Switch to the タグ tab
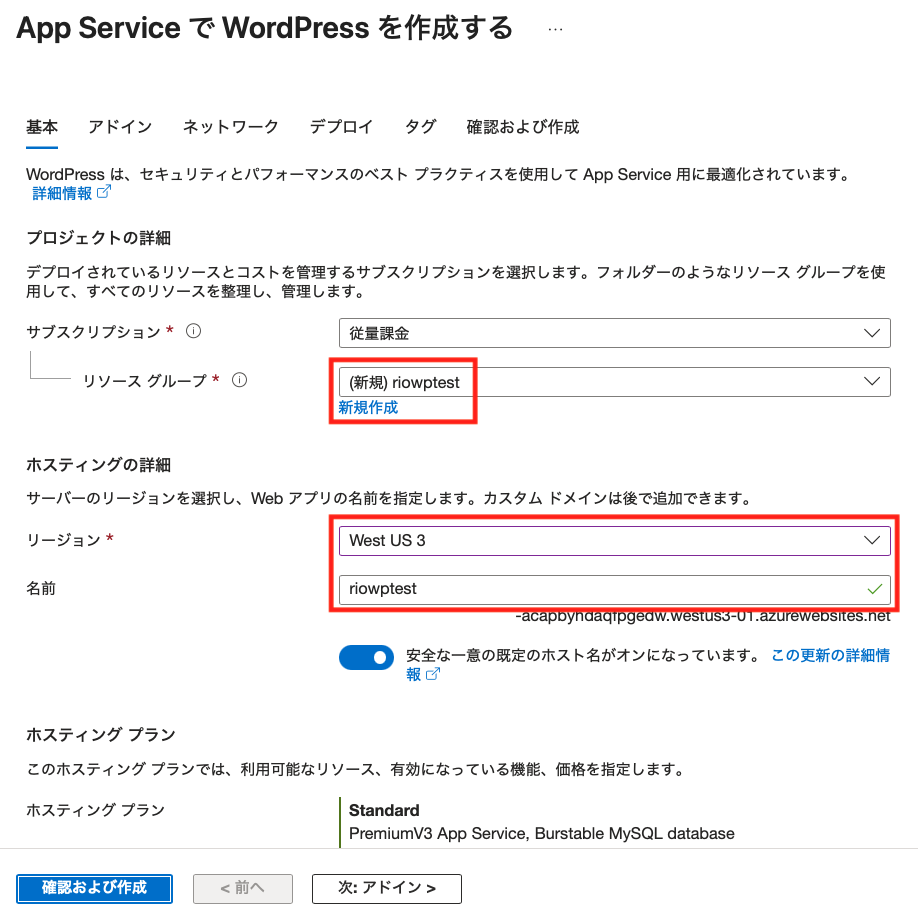 420,127
